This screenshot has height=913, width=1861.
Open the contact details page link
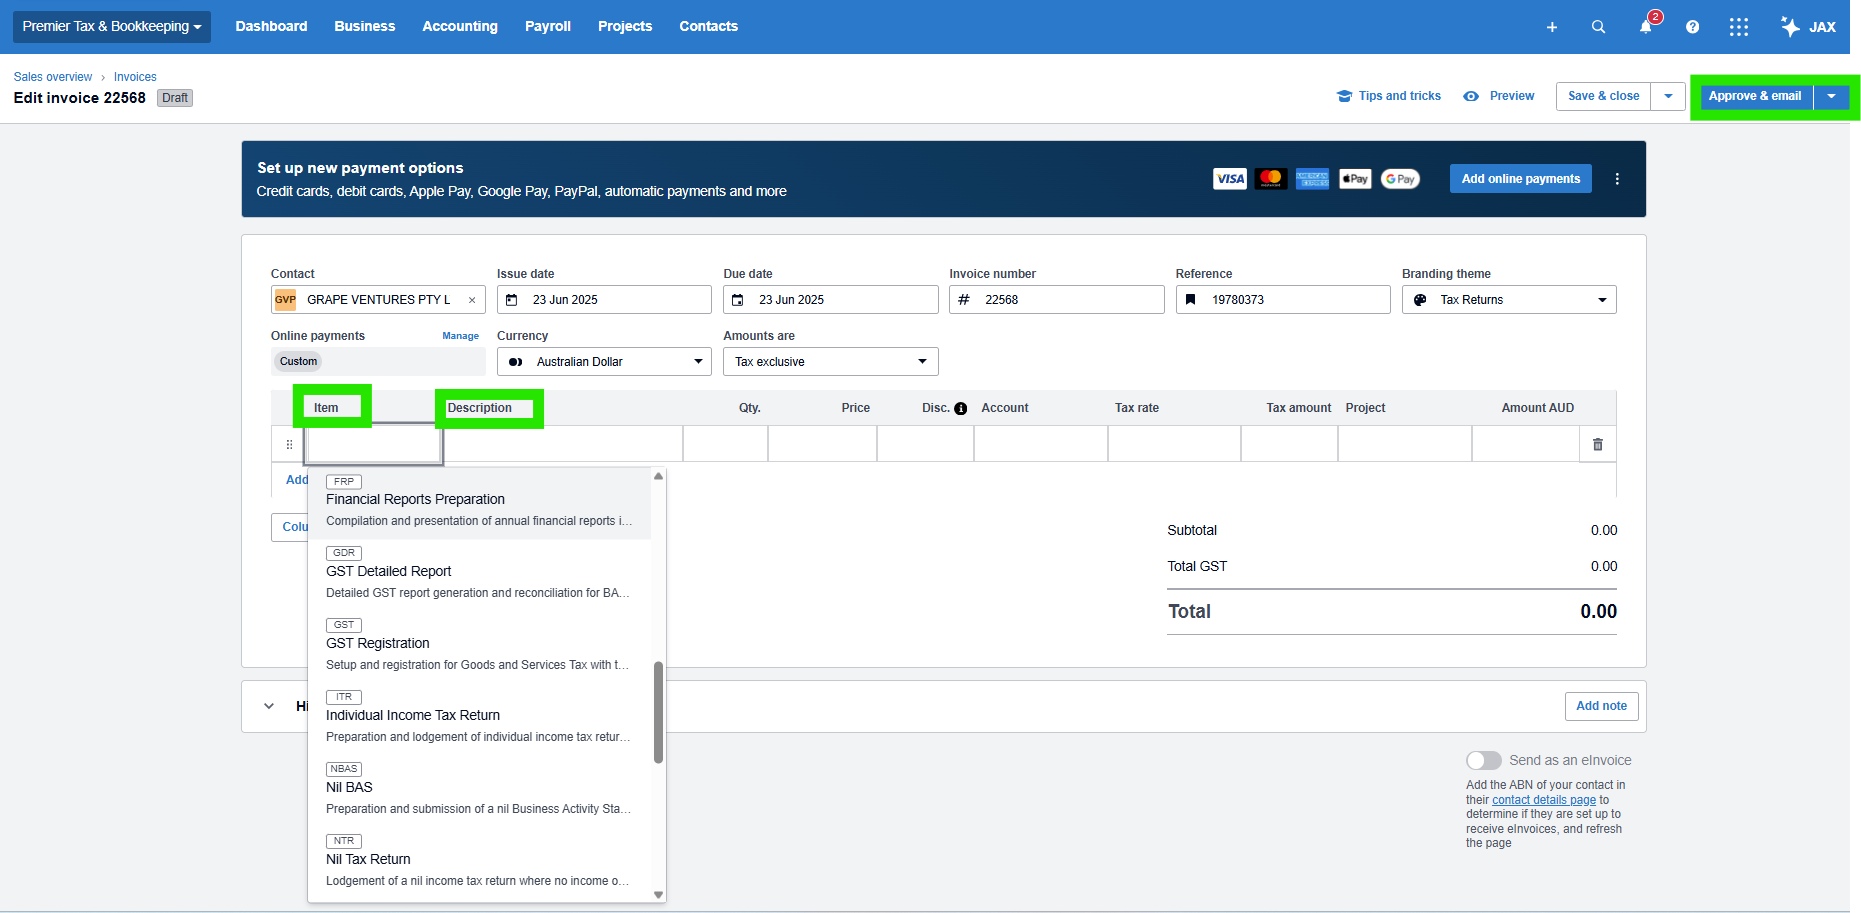1543,800
